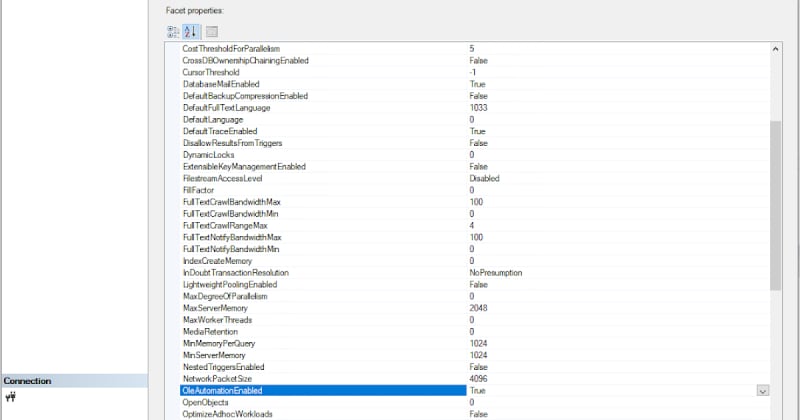Select the DynamicLocks property
The image size is (800, 420).
[x=209, y=155]
